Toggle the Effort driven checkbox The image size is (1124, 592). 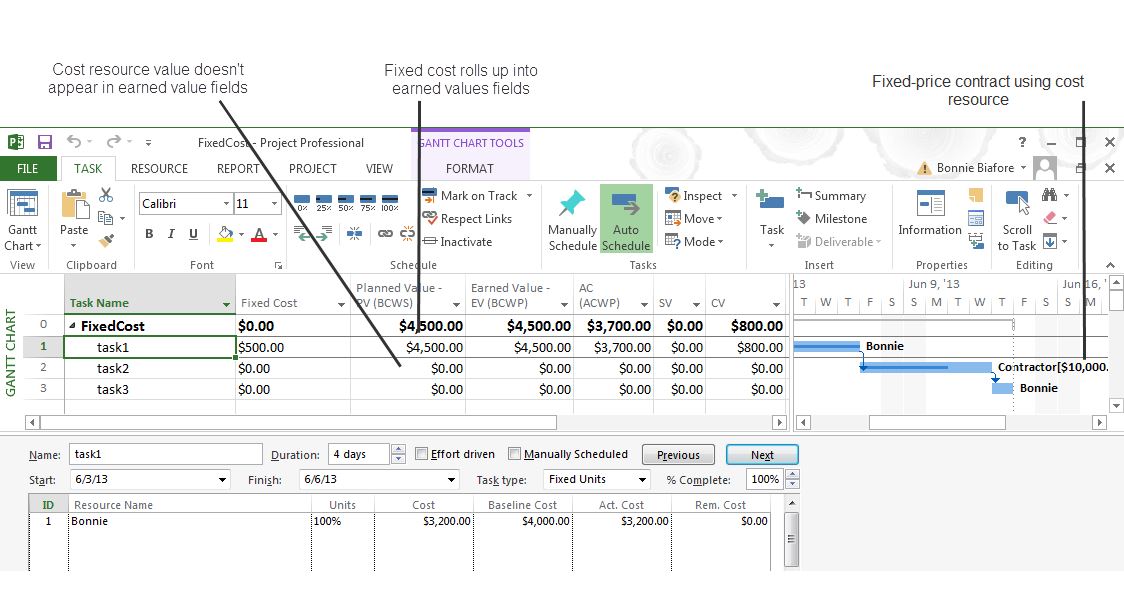pyautogui.click(x=422, y=454)
